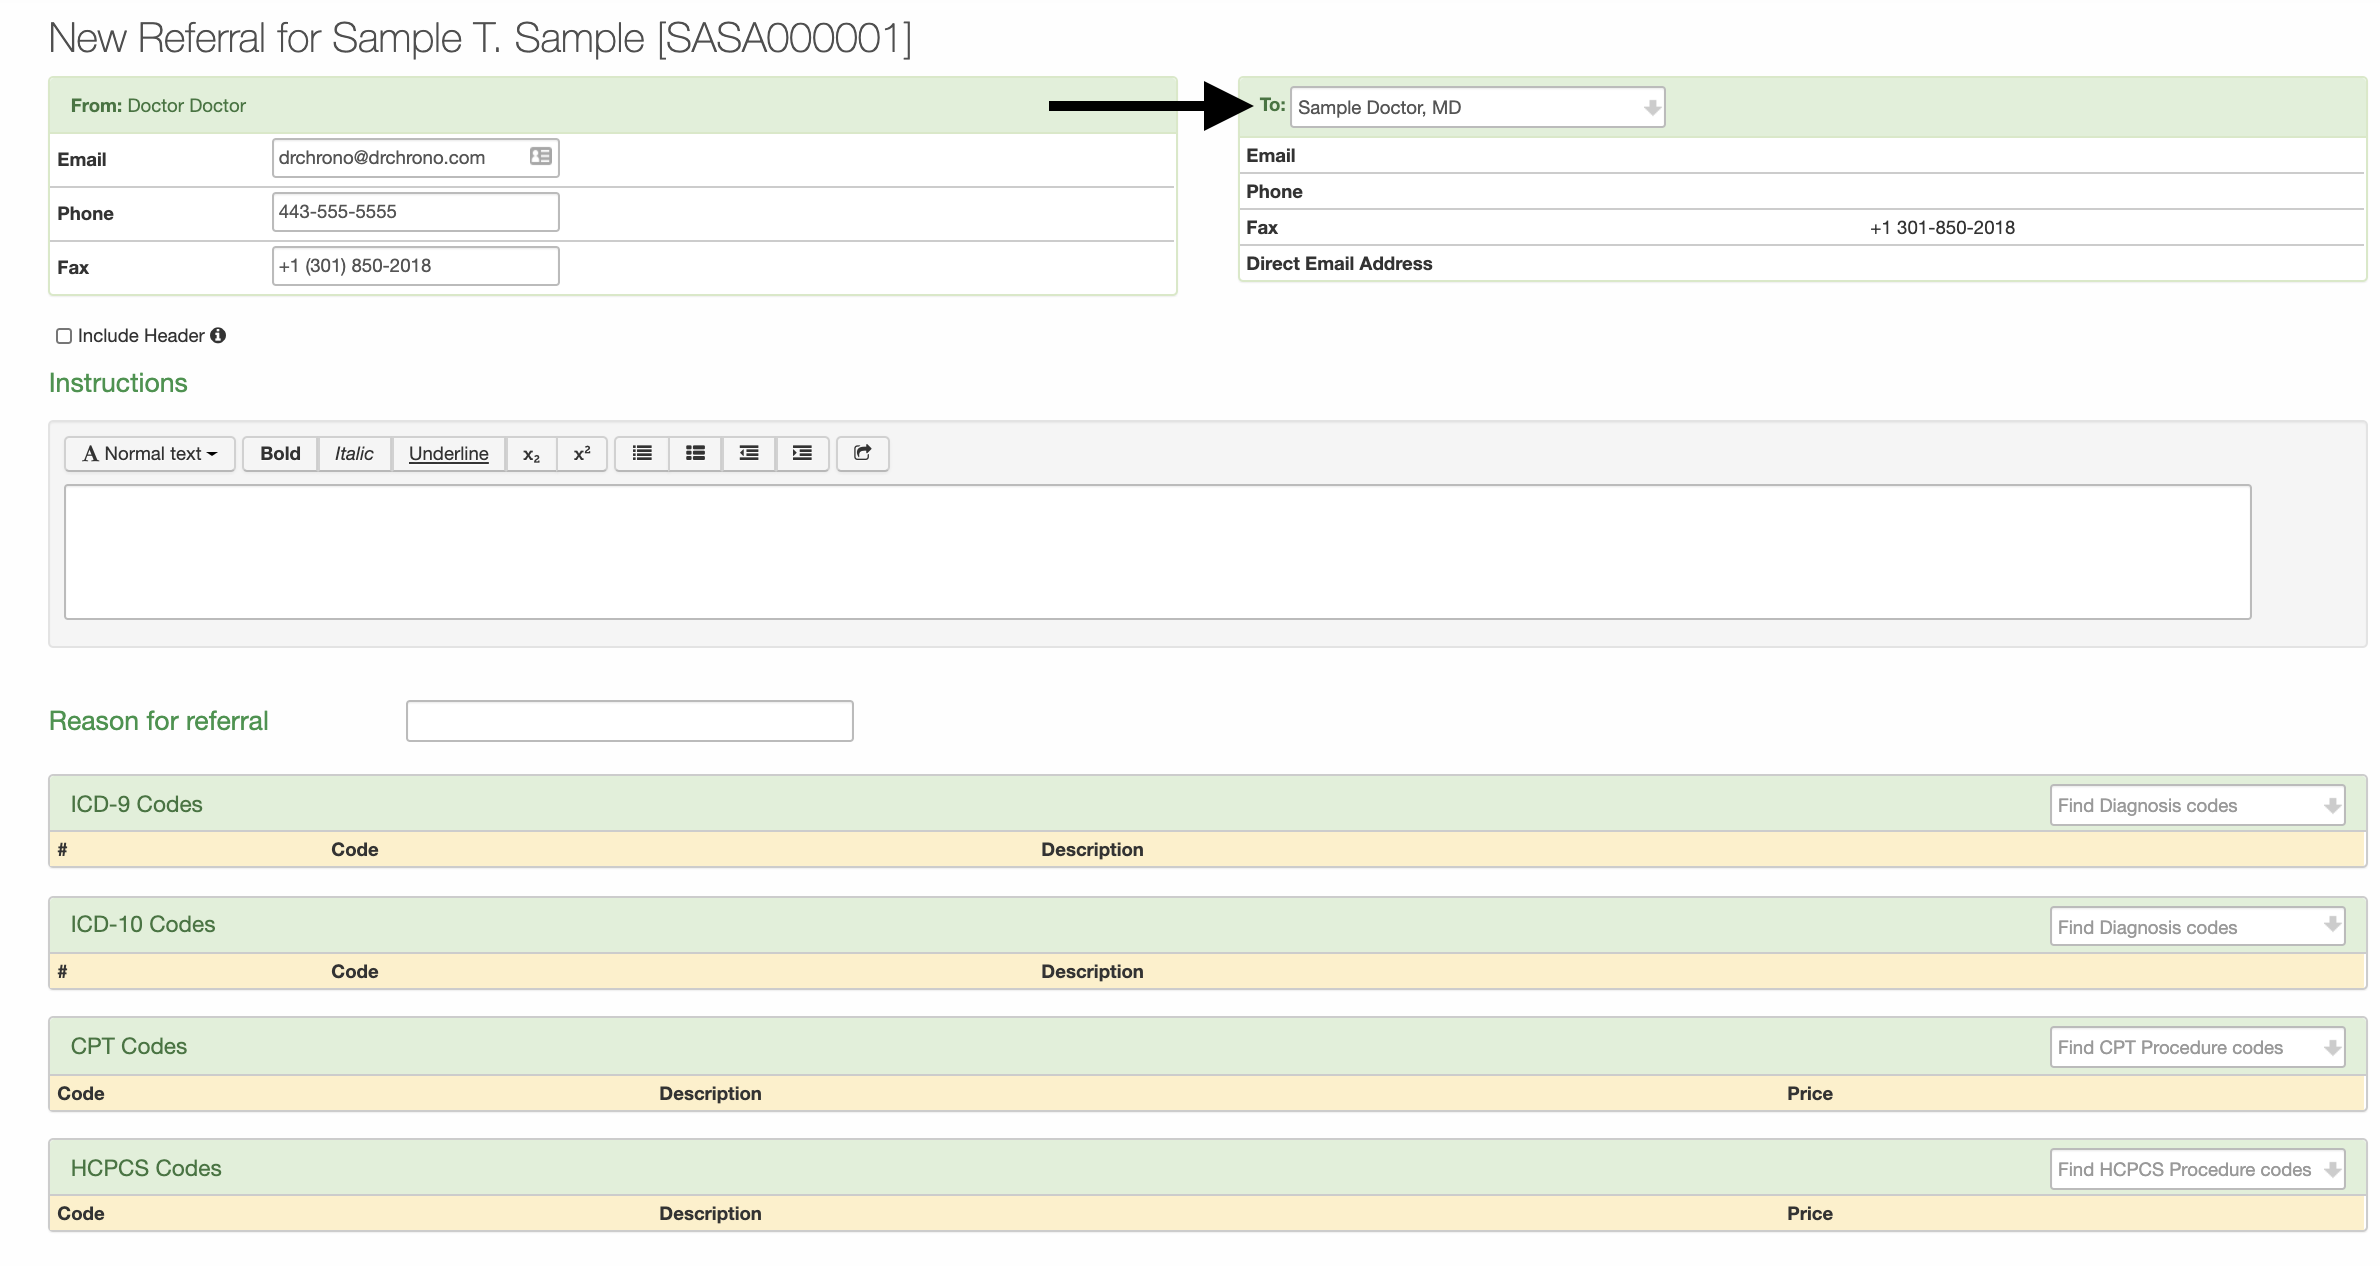The width and height of the screenshot is (2380, 1266).
Task: Click the Underline formatting icon
Action: point(447,453)
